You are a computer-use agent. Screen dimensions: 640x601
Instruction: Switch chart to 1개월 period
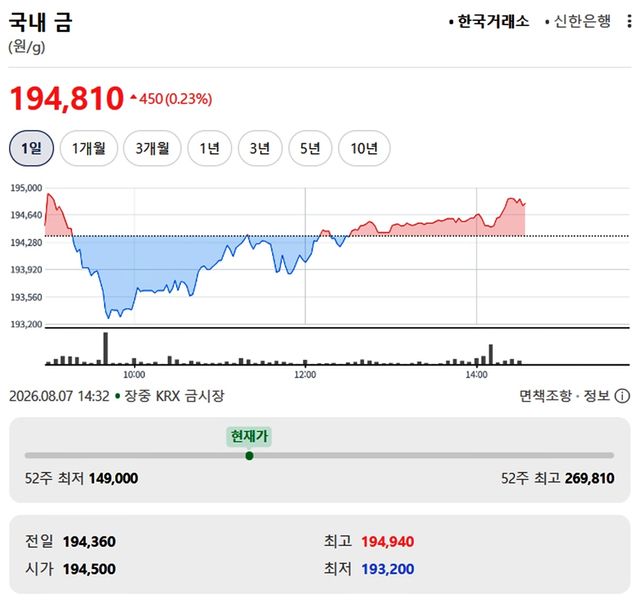tap(89, 148)
